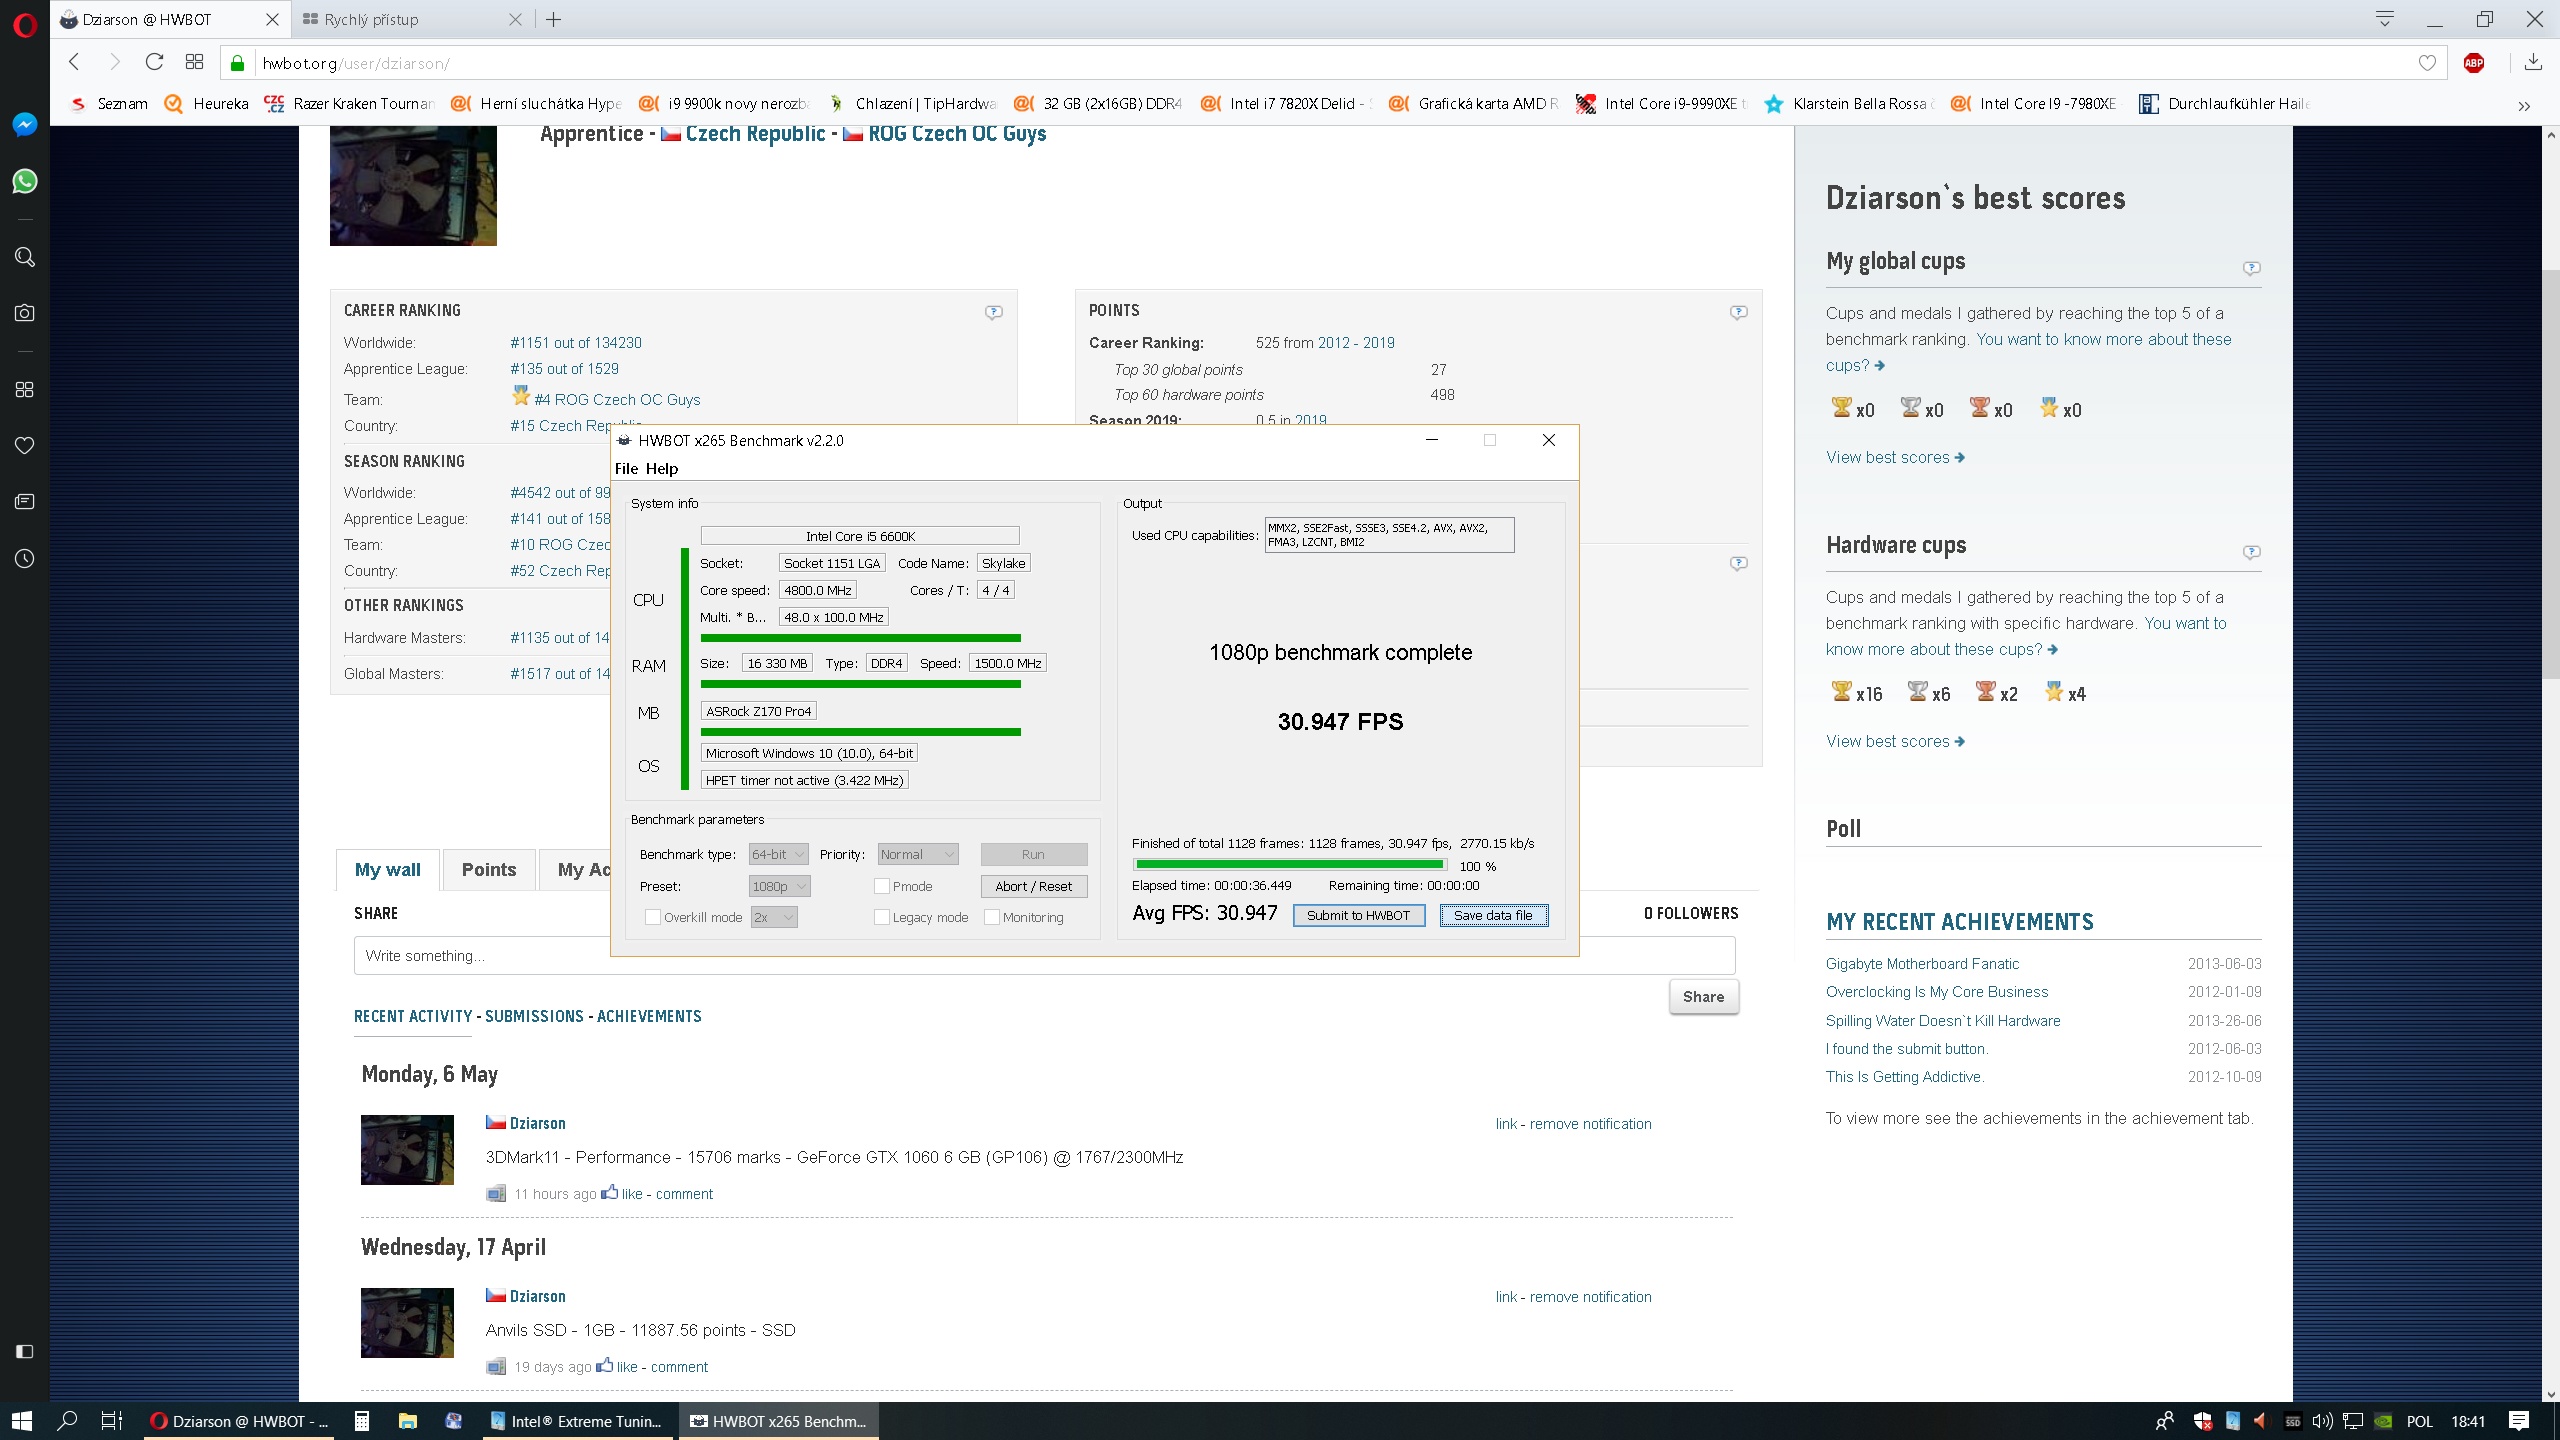Viewport: 2560px width, 1440px height.
Task: Toggle Pmode checkbox
Action: (x=882, y=886)
